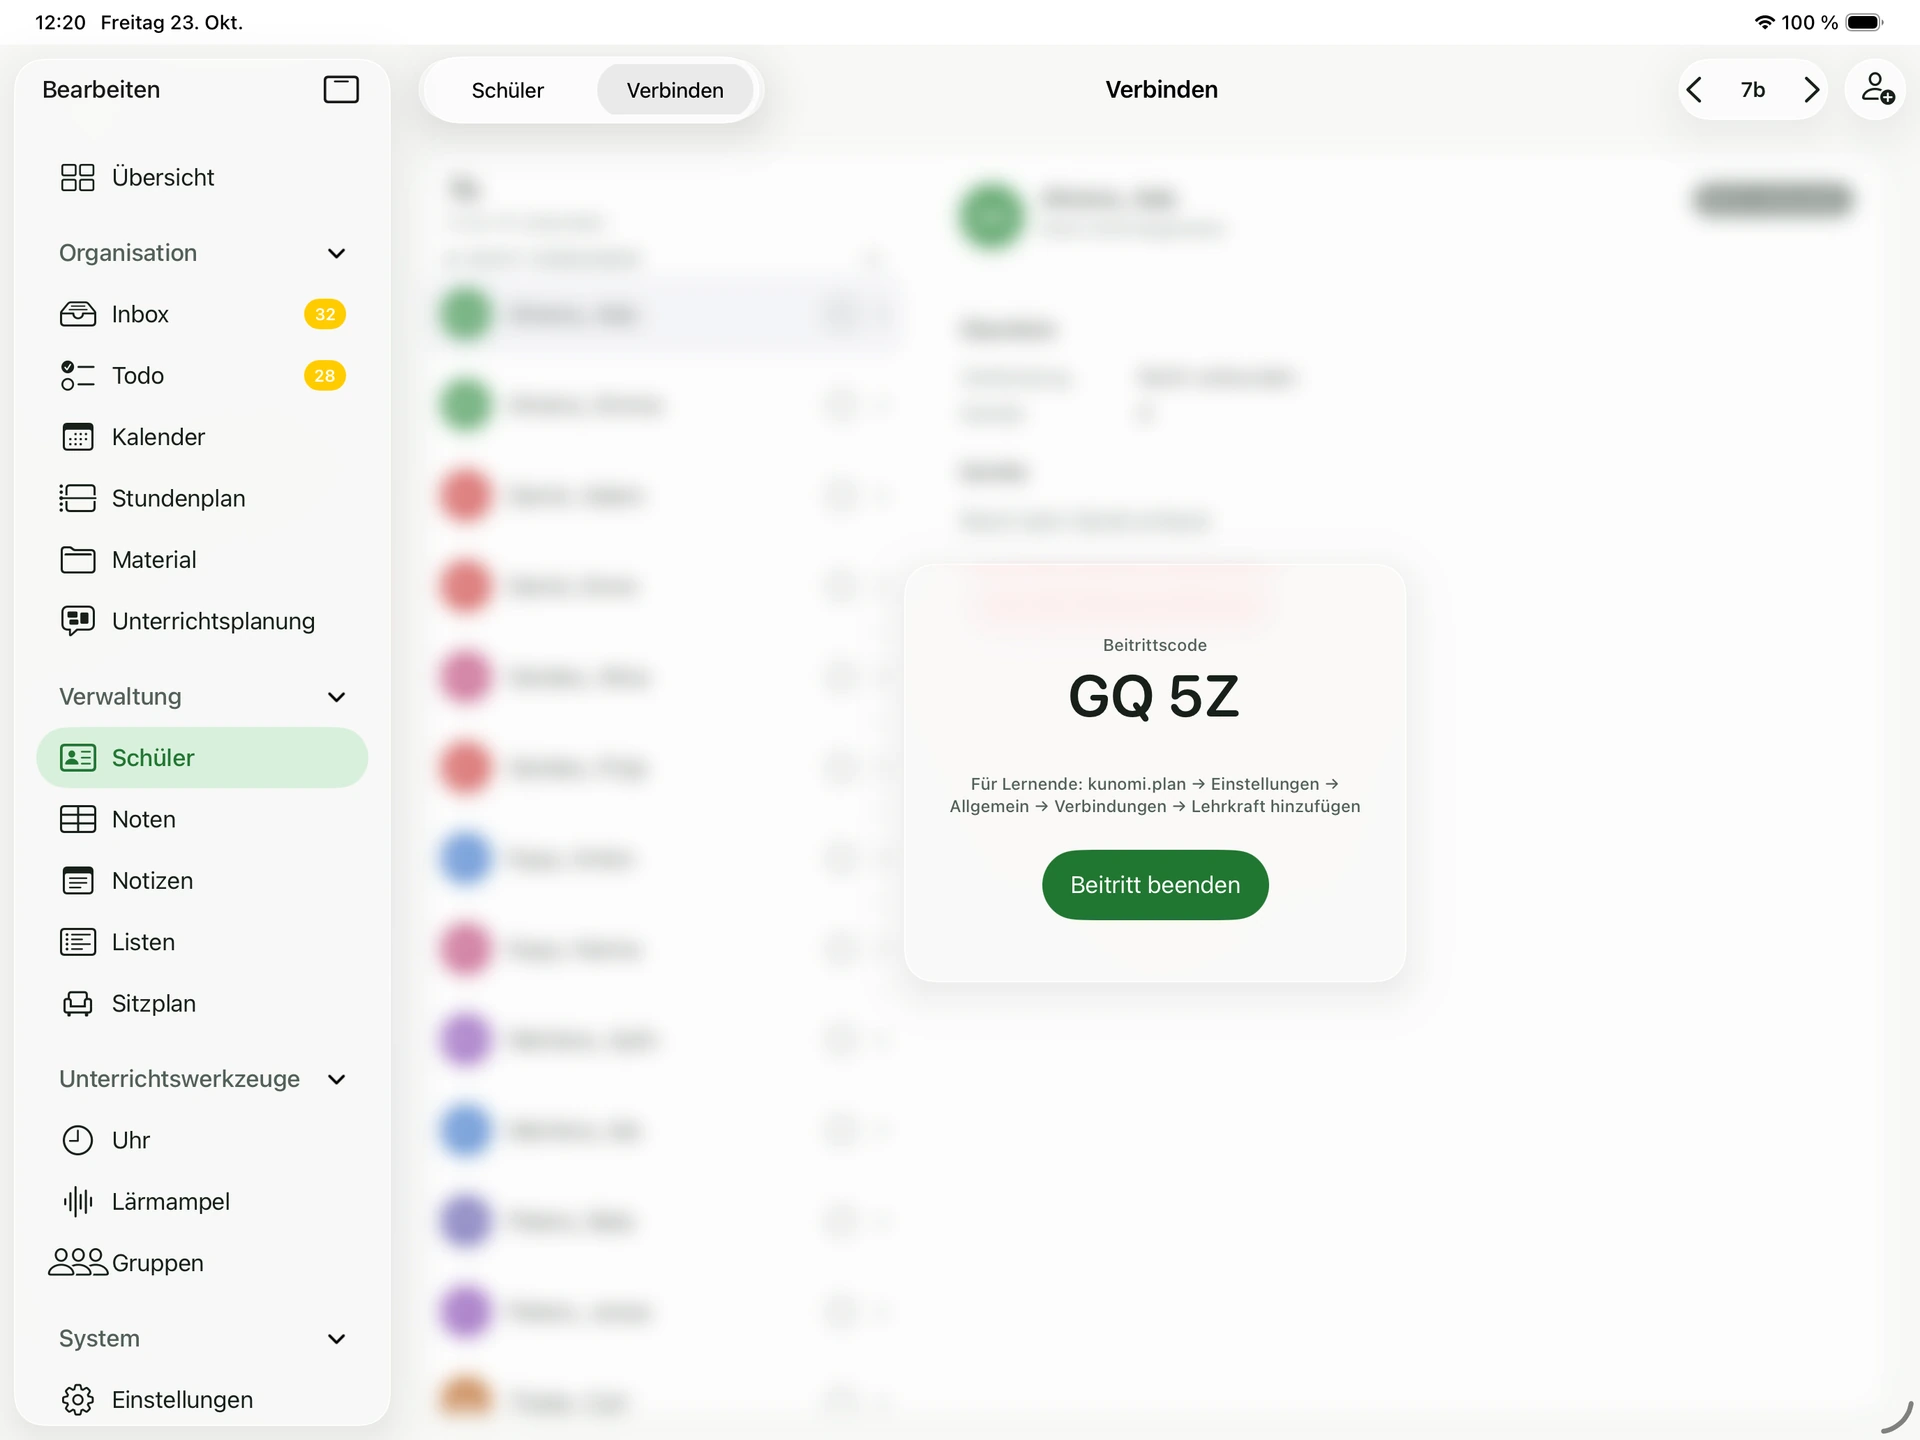
Task: Open the Übersicht grid icon
Action: (x=77, y=177)
